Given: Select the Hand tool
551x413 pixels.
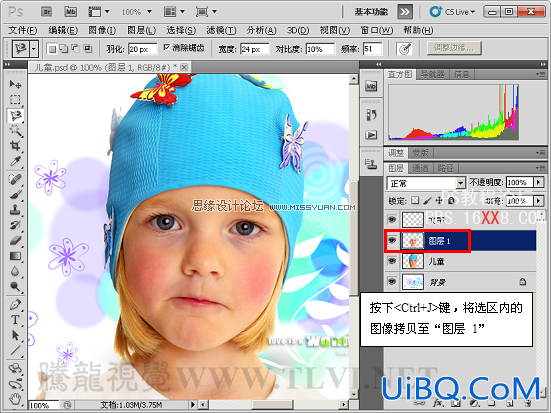Looking at the screenshot, I should (x=15, y=398).
